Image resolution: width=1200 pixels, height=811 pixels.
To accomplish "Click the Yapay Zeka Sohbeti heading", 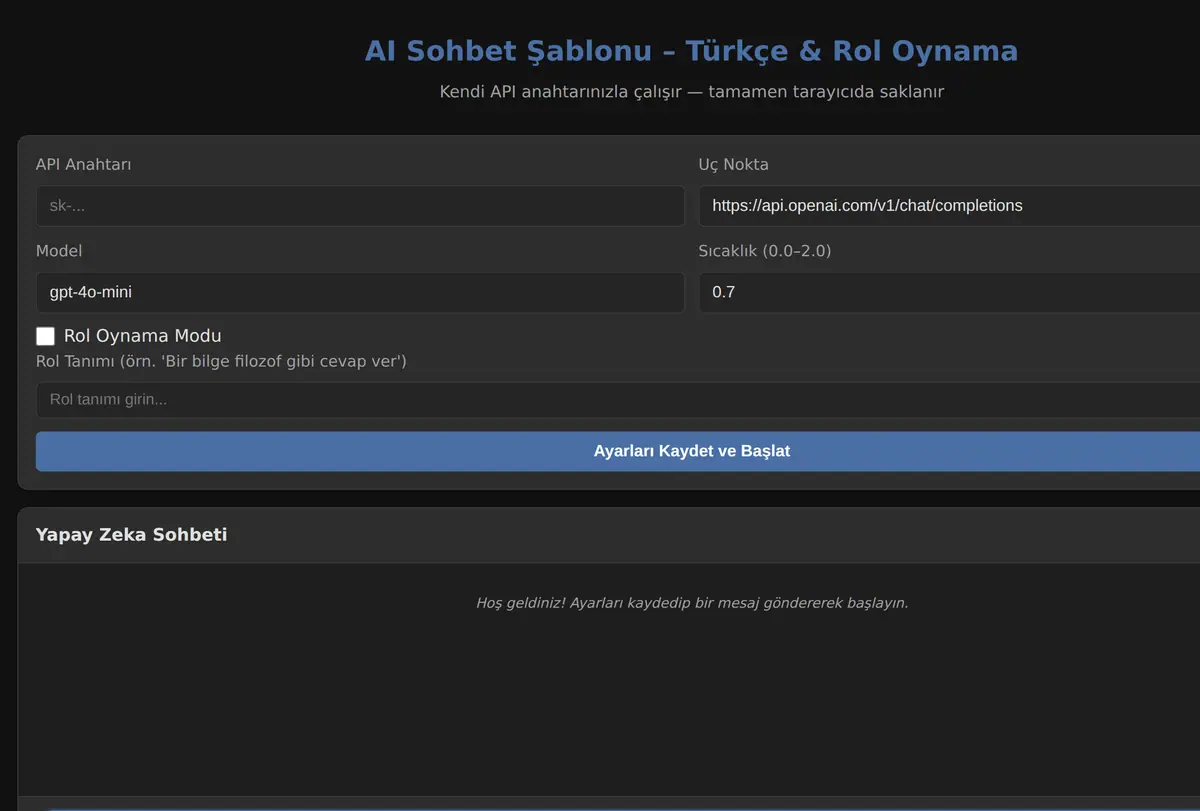I will (x=131, y=534).
